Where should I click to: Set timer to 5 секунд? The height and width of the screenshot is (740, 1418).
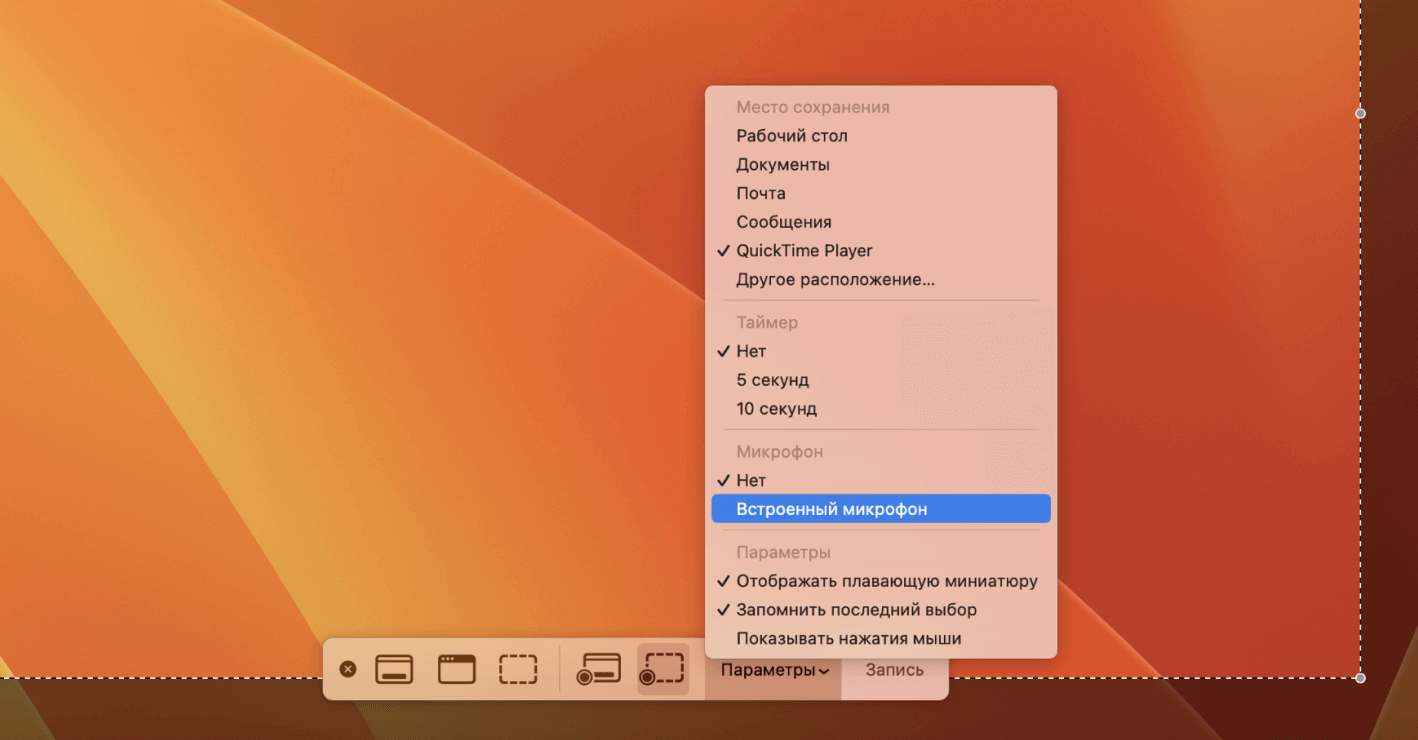(772, 380)
